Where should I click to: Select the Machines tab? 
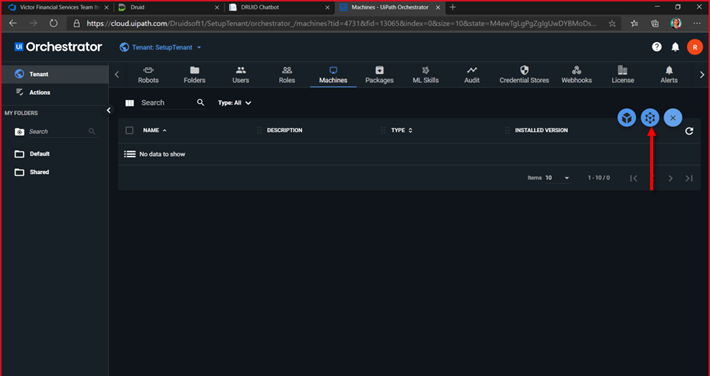click(x=333, y=75)
